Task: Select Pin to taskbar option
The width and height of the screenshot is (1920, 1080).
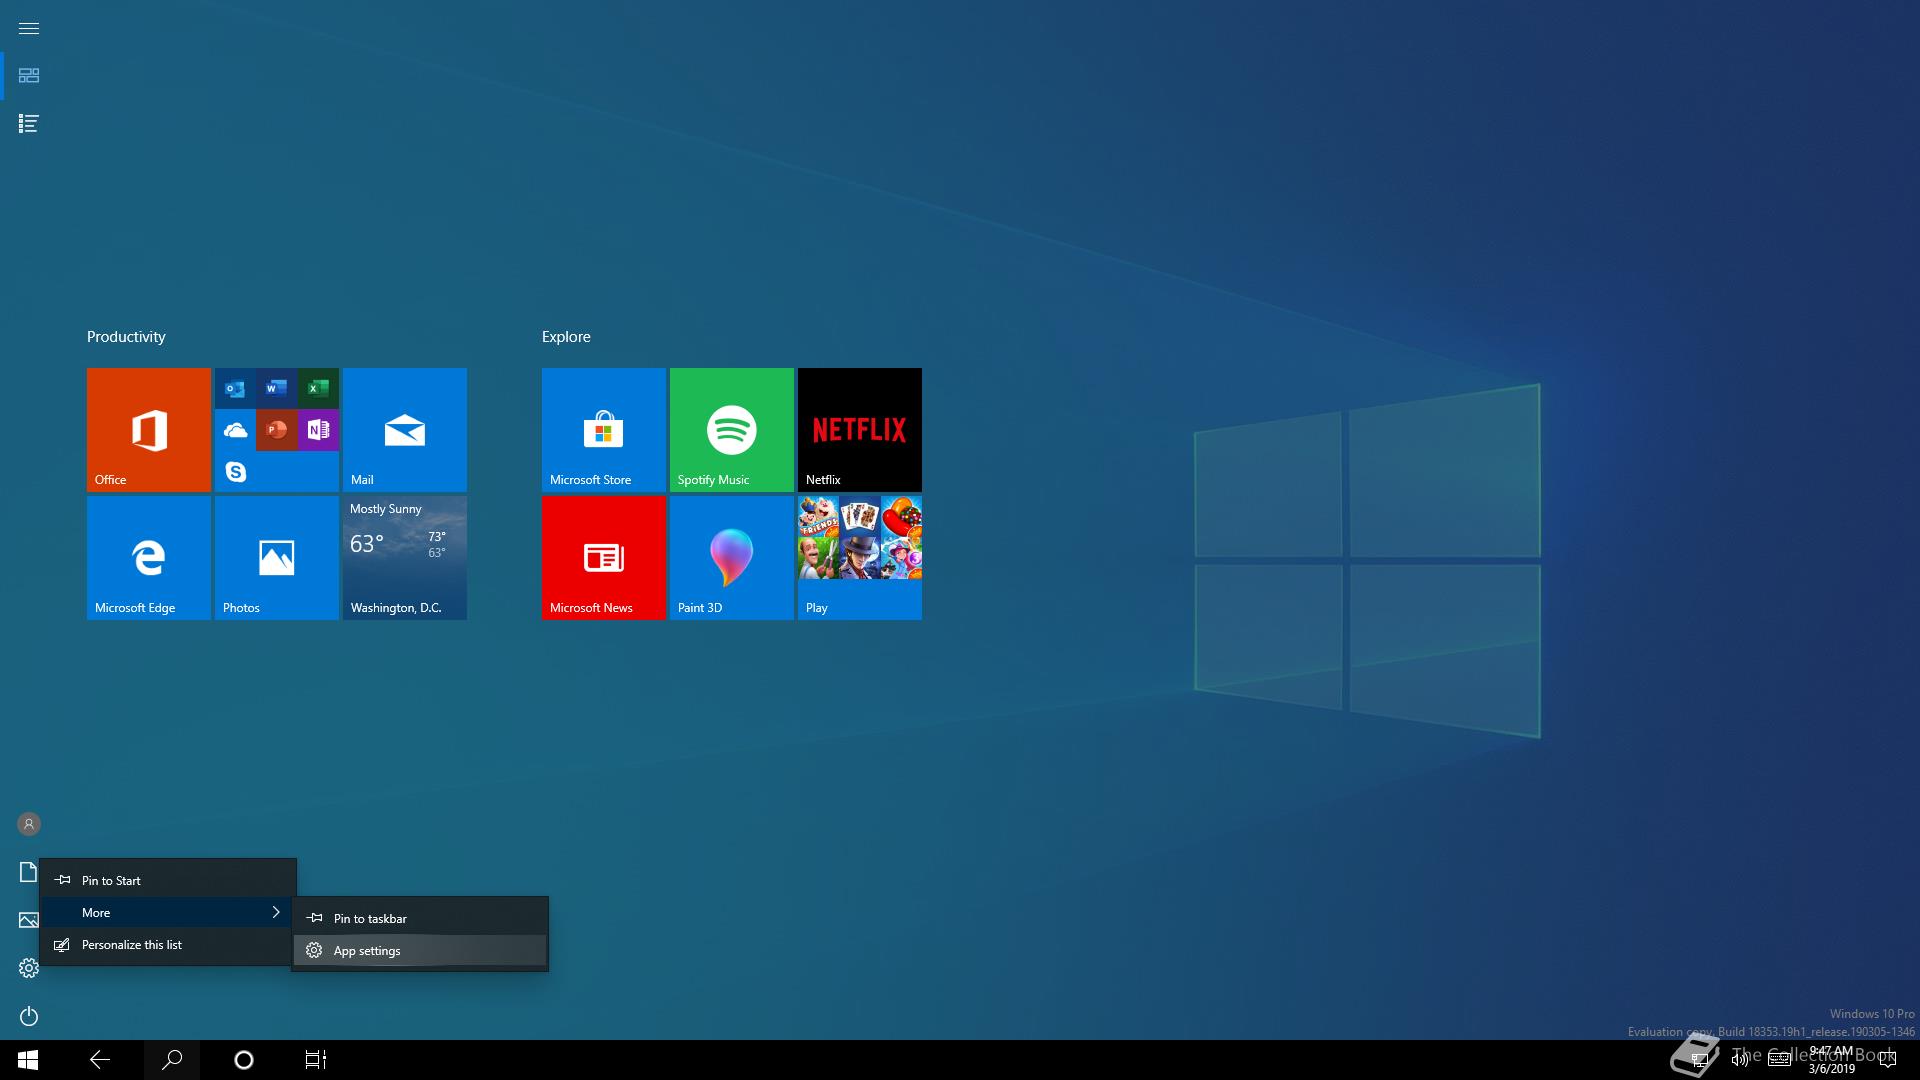Action: 420,918
